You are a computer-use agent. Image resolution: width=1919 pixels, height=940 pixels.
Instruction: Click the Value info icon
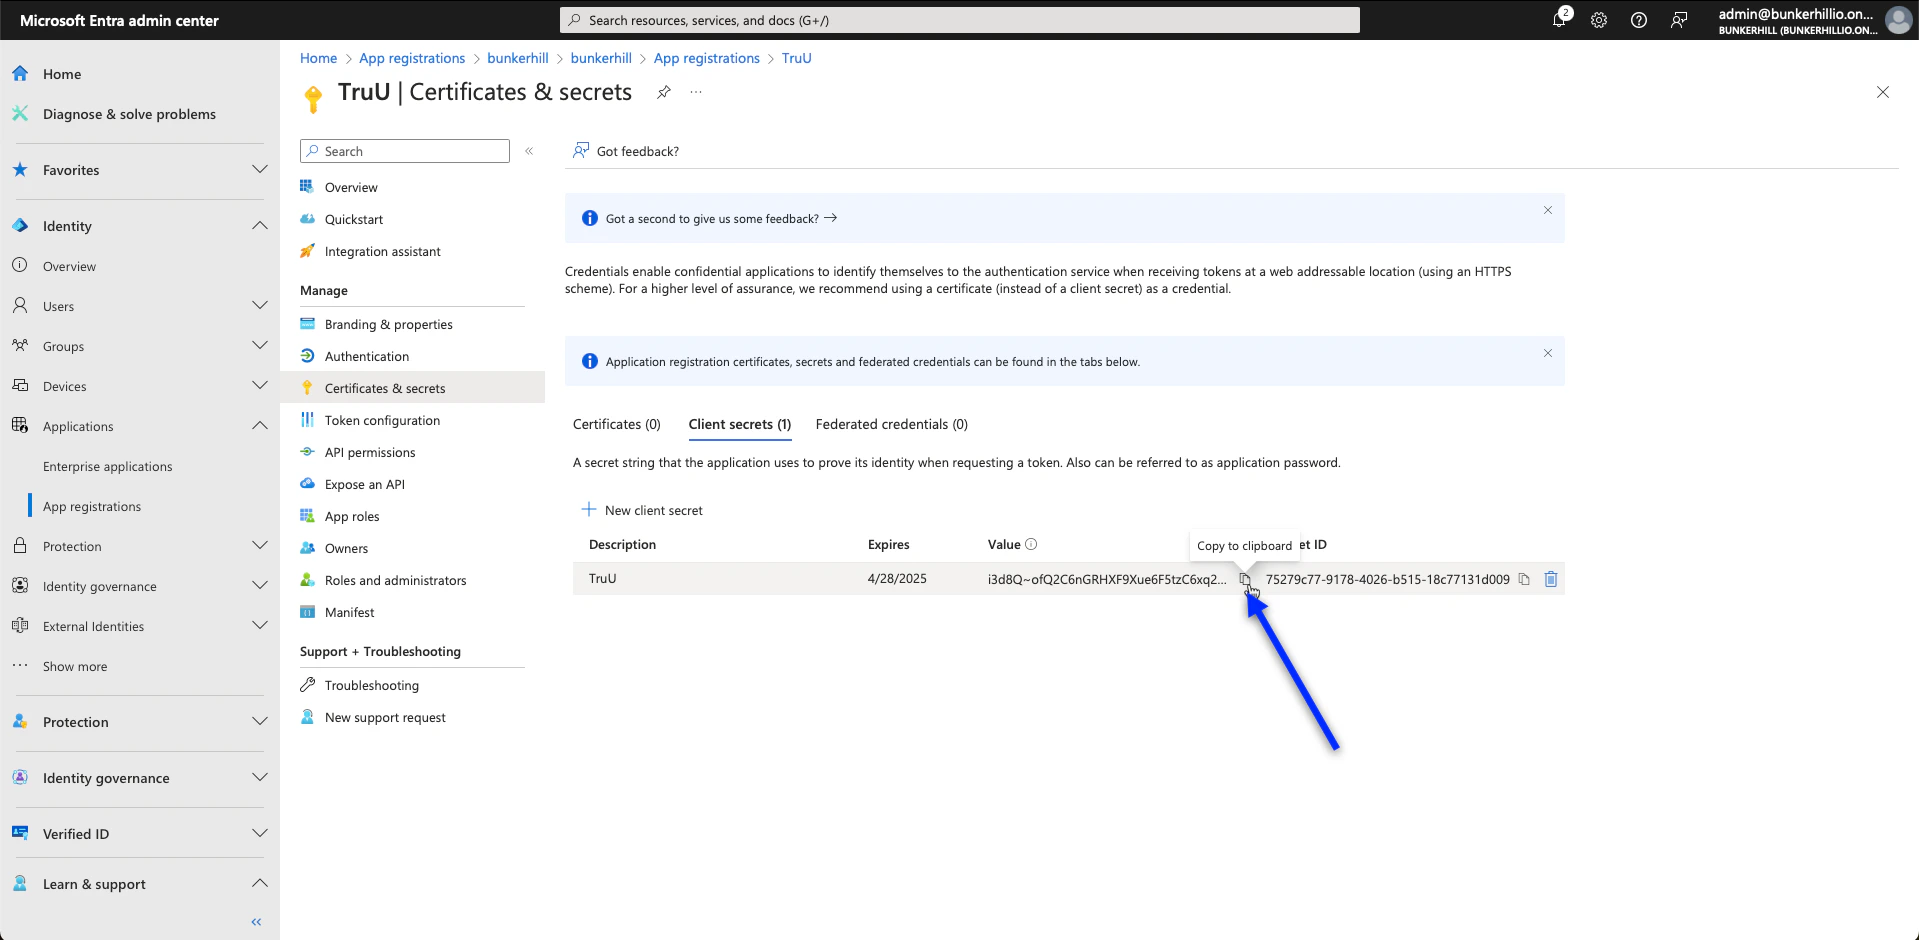click(x=1031, y=544)
